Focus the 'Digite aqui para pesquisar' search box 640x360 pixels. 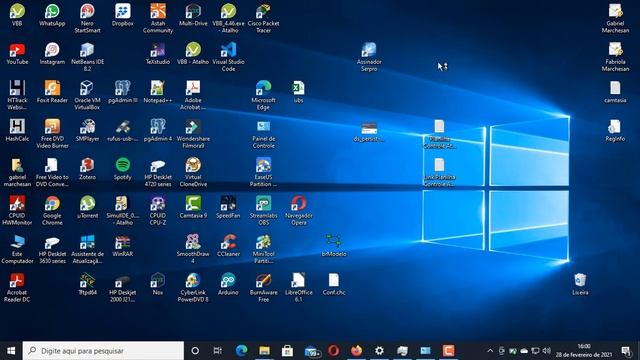(x=103, y=351)
